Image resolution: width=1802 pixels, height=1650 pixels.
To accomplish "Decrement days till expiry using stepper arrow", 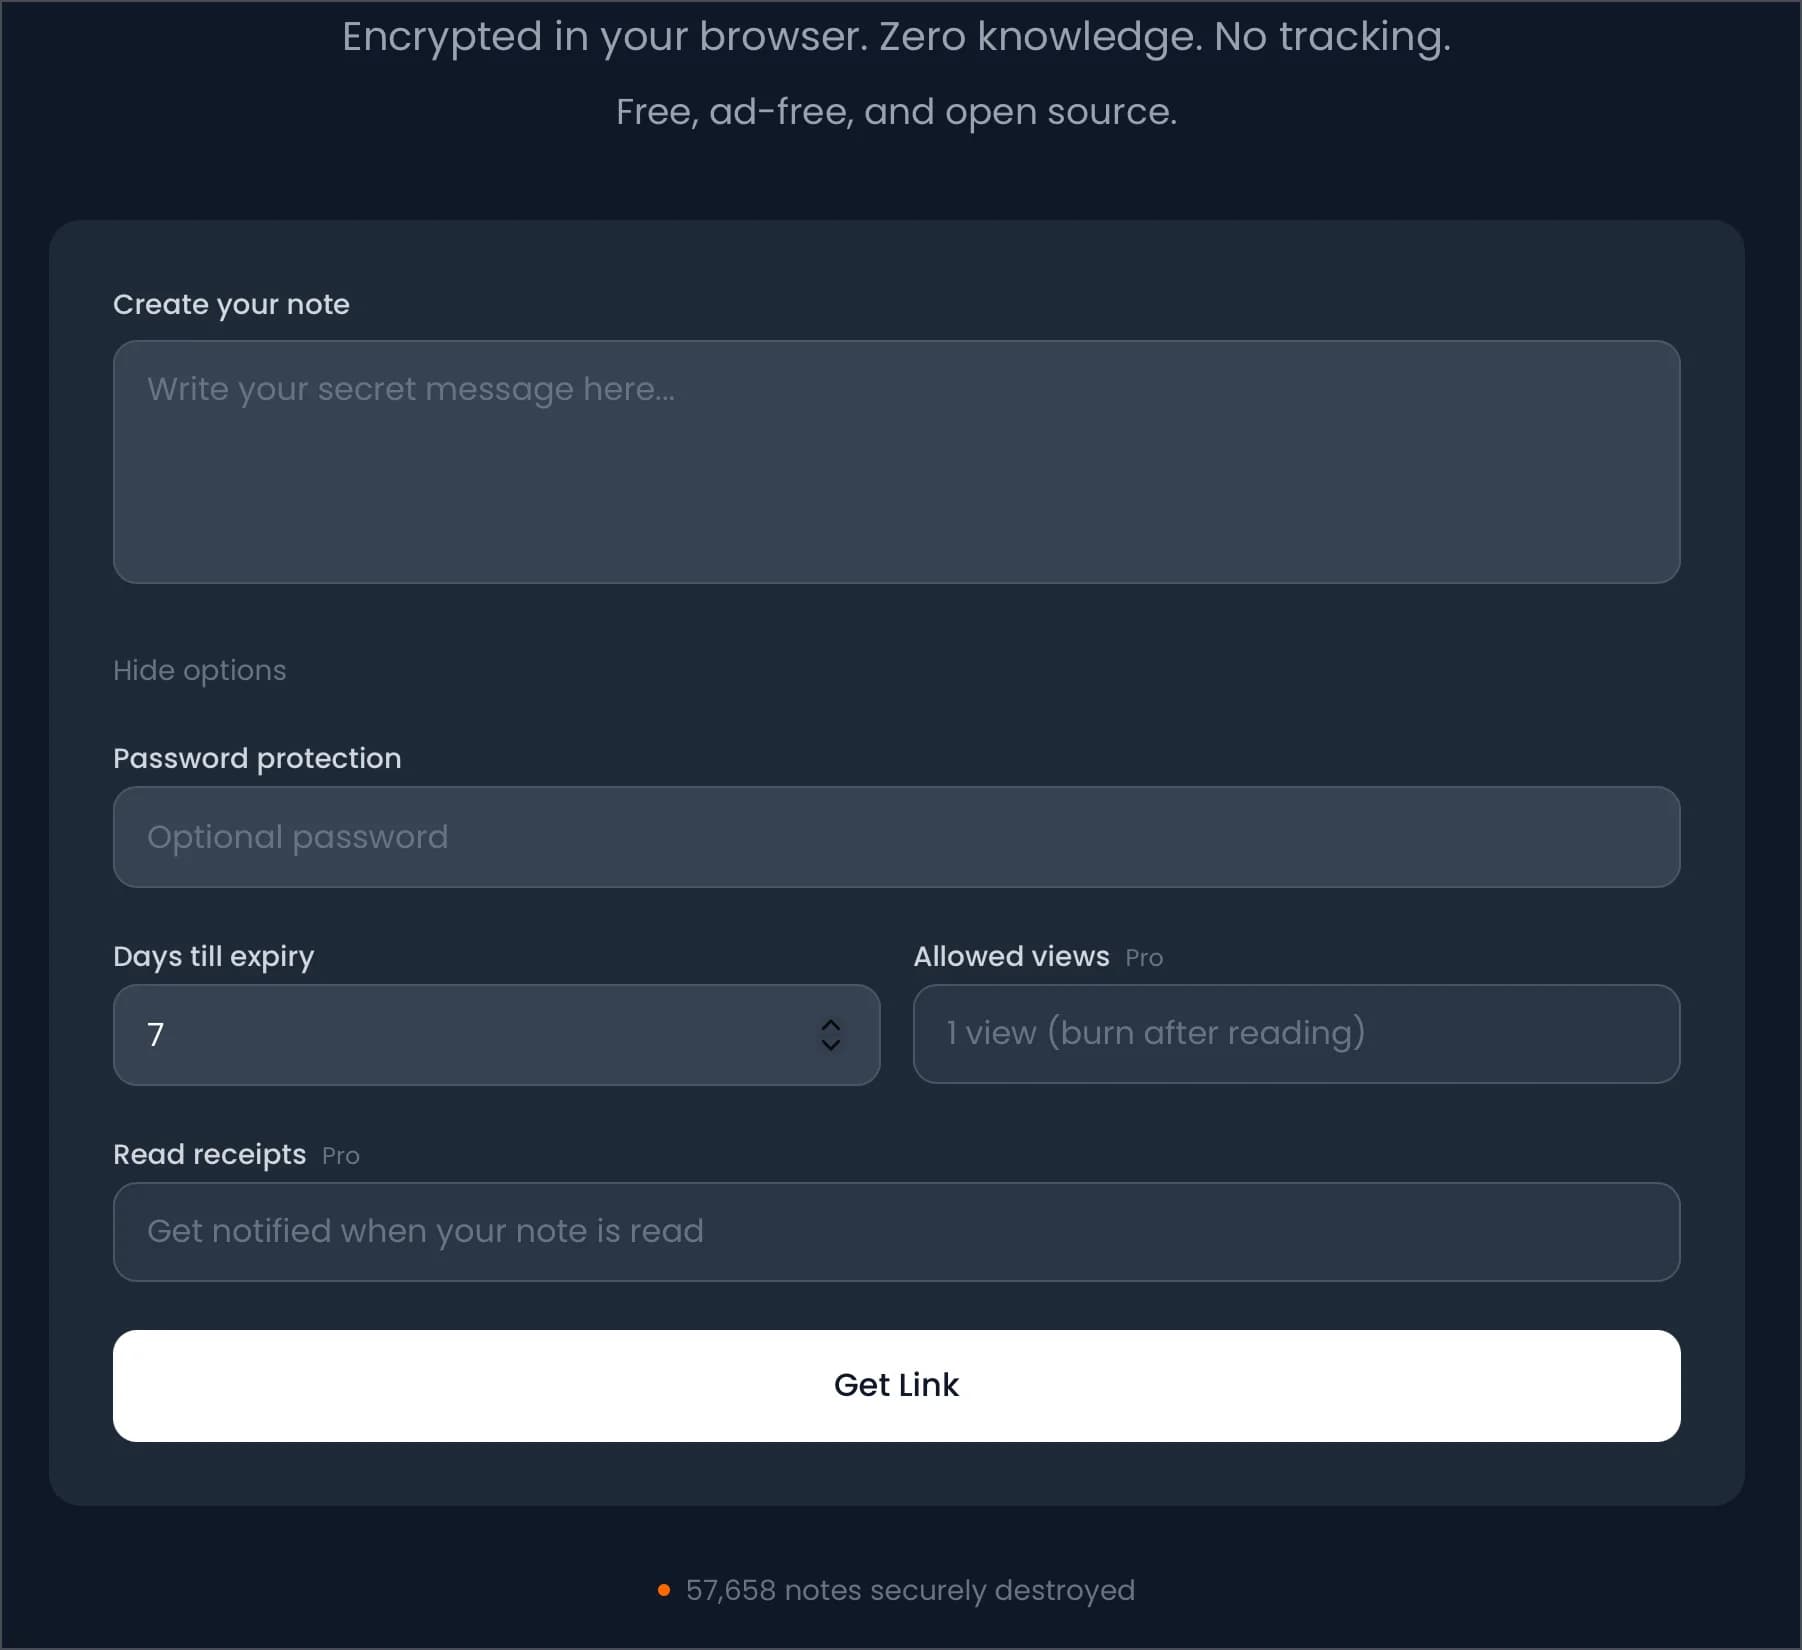I will click(x=830, y=1047).
